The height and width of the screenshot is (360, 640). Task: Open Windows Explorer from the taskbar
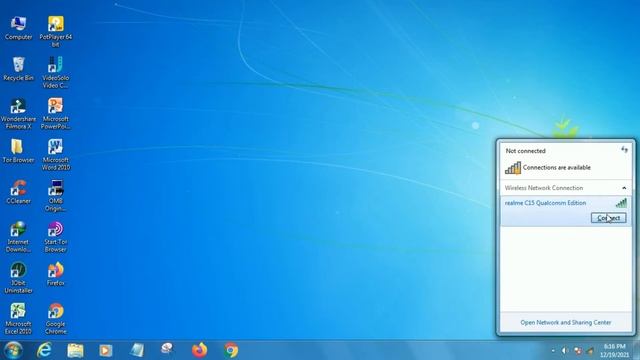click(x=75, y=350)
